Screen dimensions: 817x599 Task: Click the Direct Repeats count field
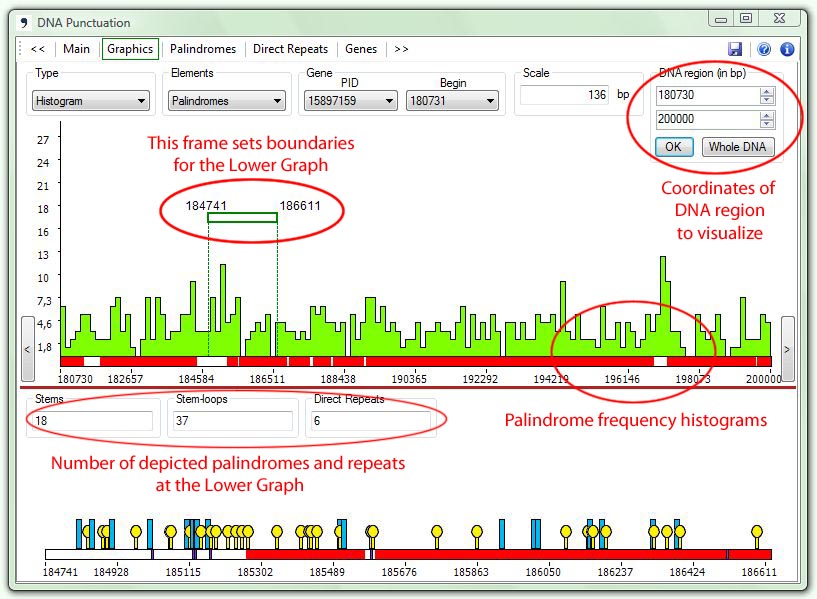point(370,421)
